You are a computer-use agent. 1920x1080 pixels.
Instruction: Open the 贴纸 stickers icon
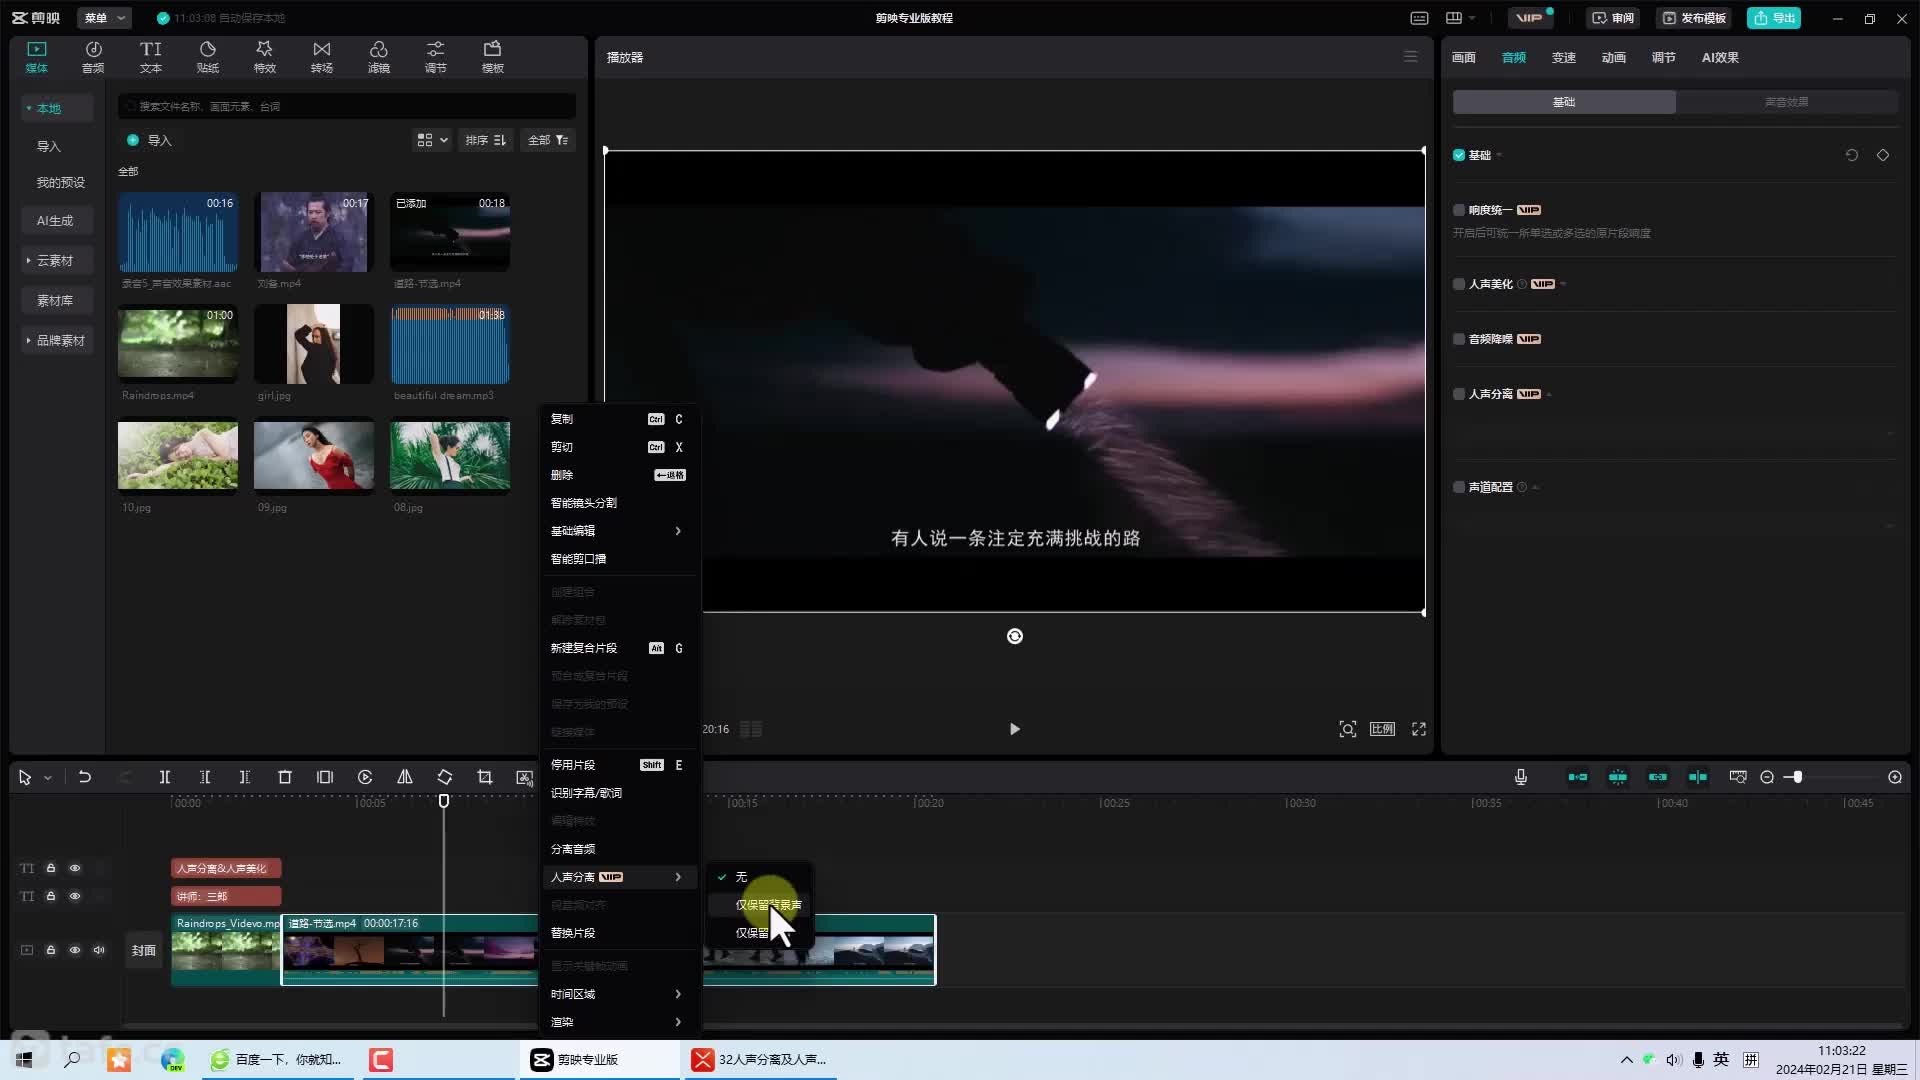207,57
